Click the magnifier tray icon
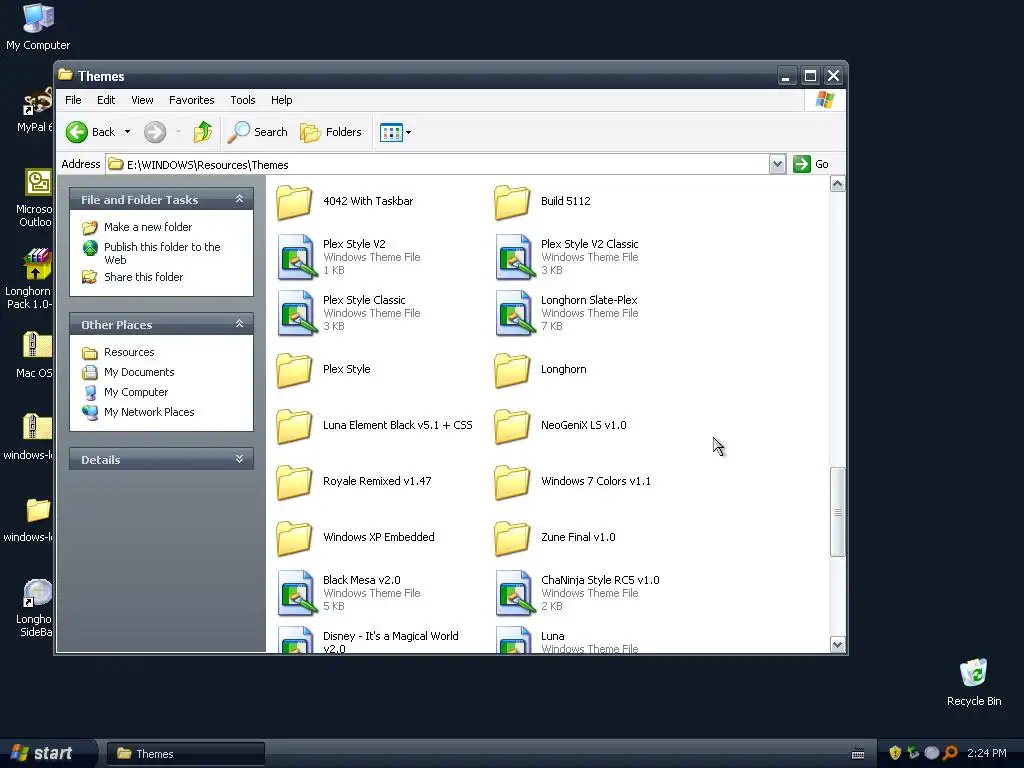The width and height of the screenshot is (1024, 768). (x=950, y=753)
